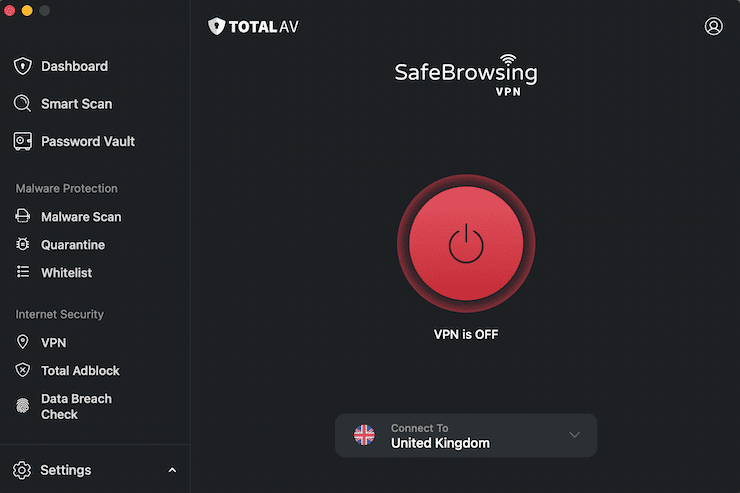This screenshot has width=740, height=493.
Task: Turn on VPN with red power button
Action: tap(466, 243)
